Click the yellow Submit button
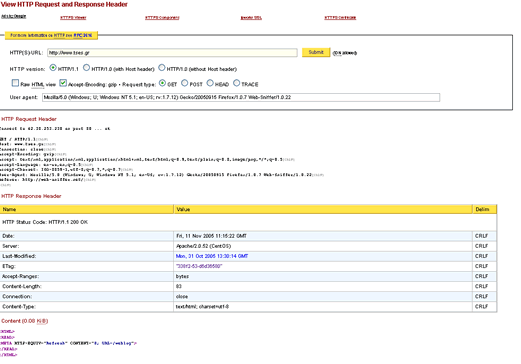The width and height of the screenshot is (521, 364). (x=316, y=52)
